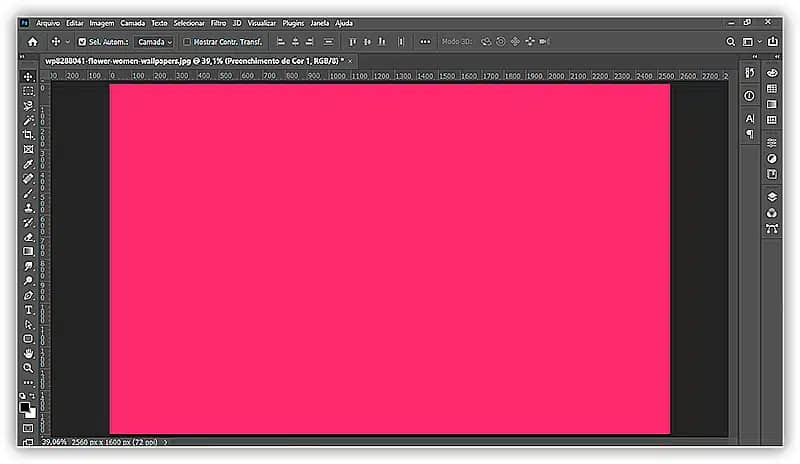Select the Crop tool
This screenshot has width=800, height=464.
tap(28, 135)
